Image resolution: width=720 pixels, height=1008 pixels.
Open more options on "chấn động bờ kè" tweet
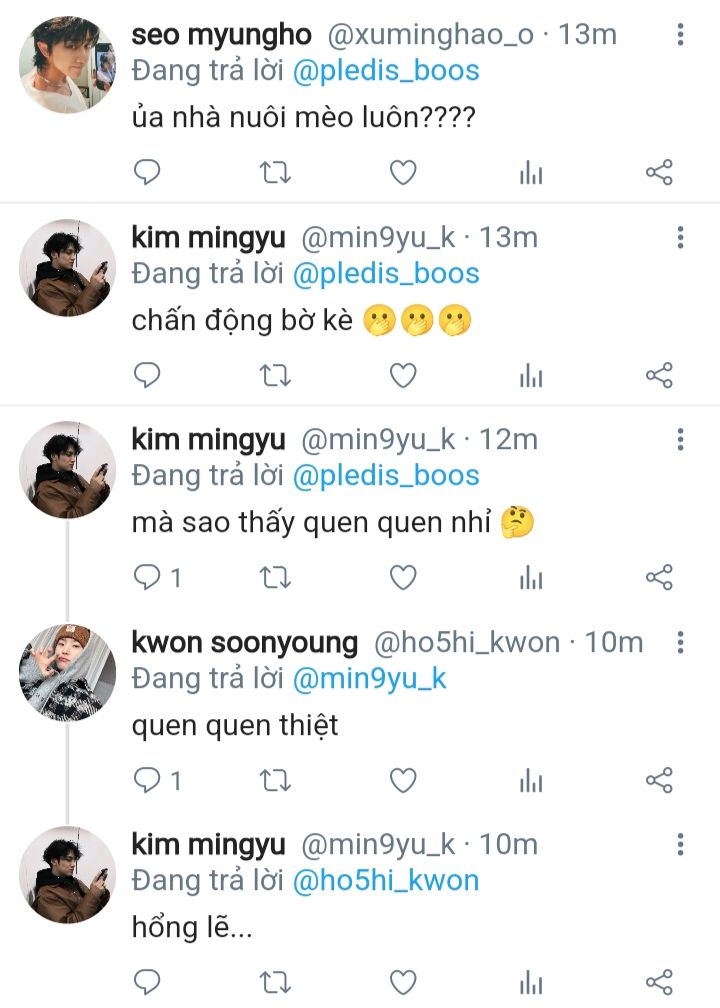coord(680,238)
